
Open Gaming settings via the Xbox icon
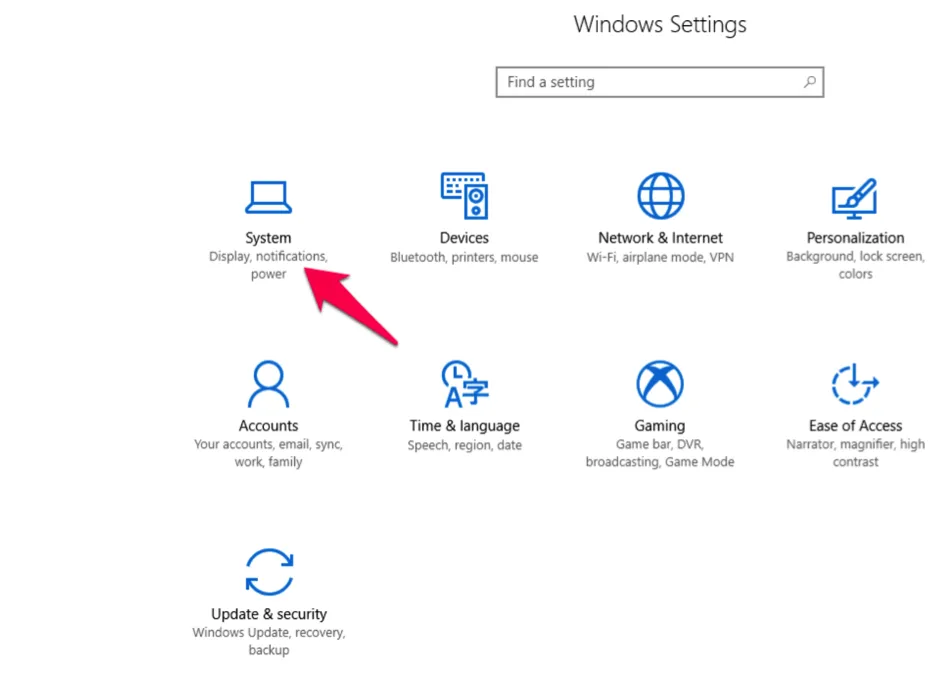(659, 383)
